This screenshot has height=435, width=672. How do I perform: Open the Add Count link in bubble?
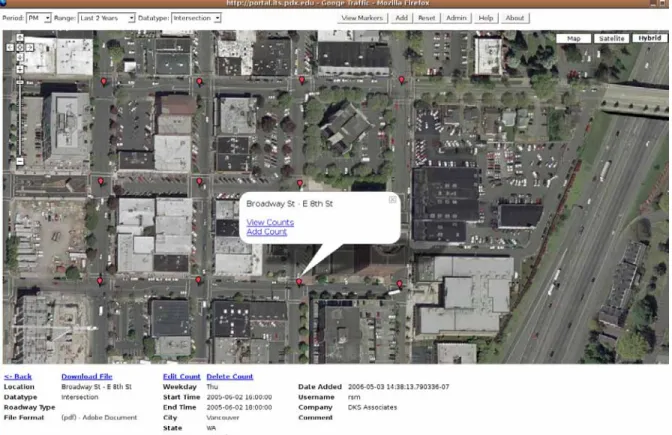tap(267, 231)
